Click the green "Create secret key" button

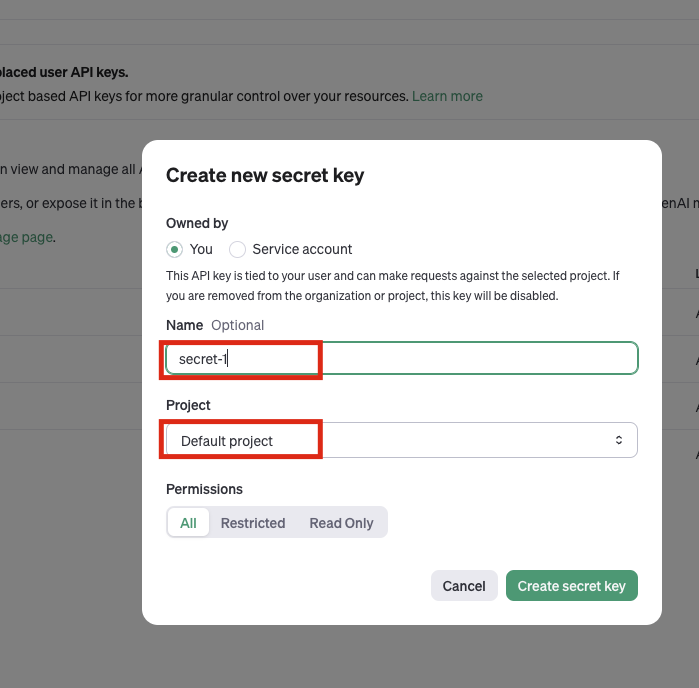click(x=571, y=586)
